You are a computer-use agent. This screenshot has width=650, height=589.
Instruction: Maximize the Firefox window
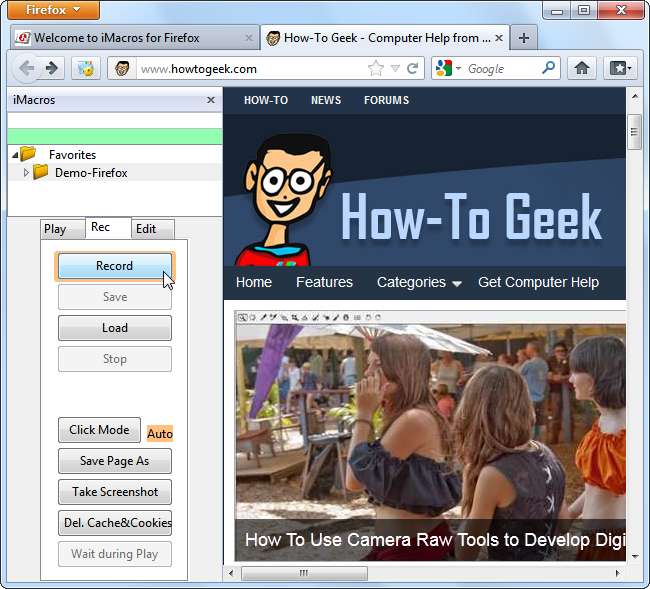584,10
